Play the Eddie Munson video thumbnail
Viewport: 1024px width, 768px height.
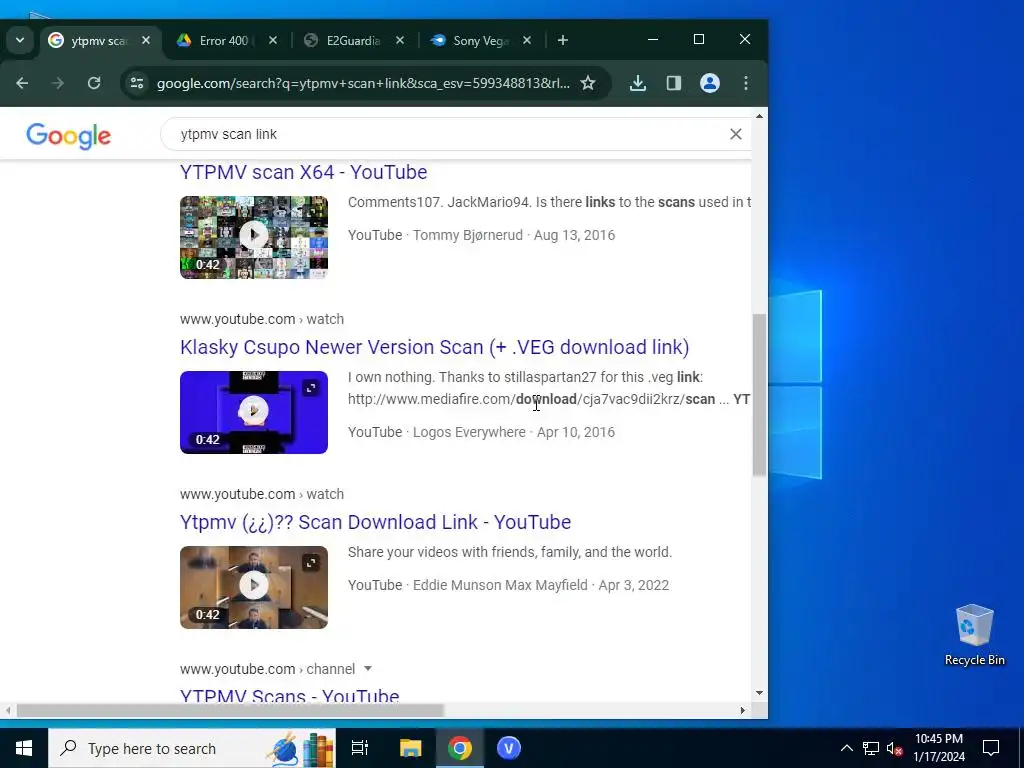coord(254,587)
